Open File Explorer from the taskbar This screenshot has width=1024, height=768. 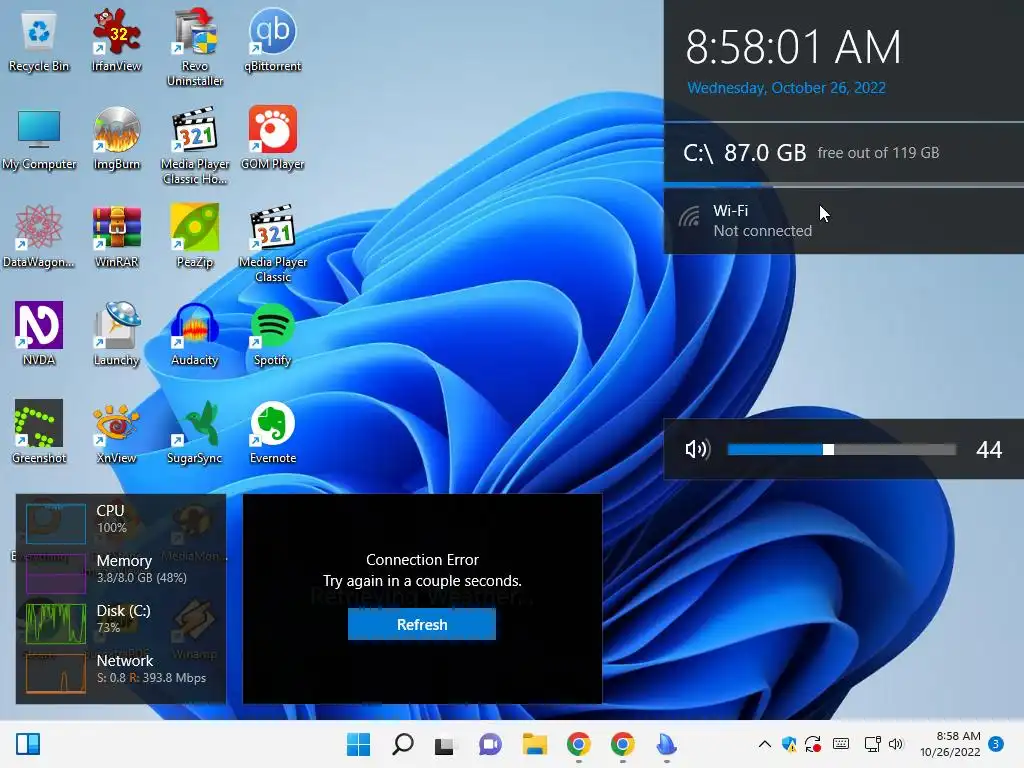click(x=534, y=744)
